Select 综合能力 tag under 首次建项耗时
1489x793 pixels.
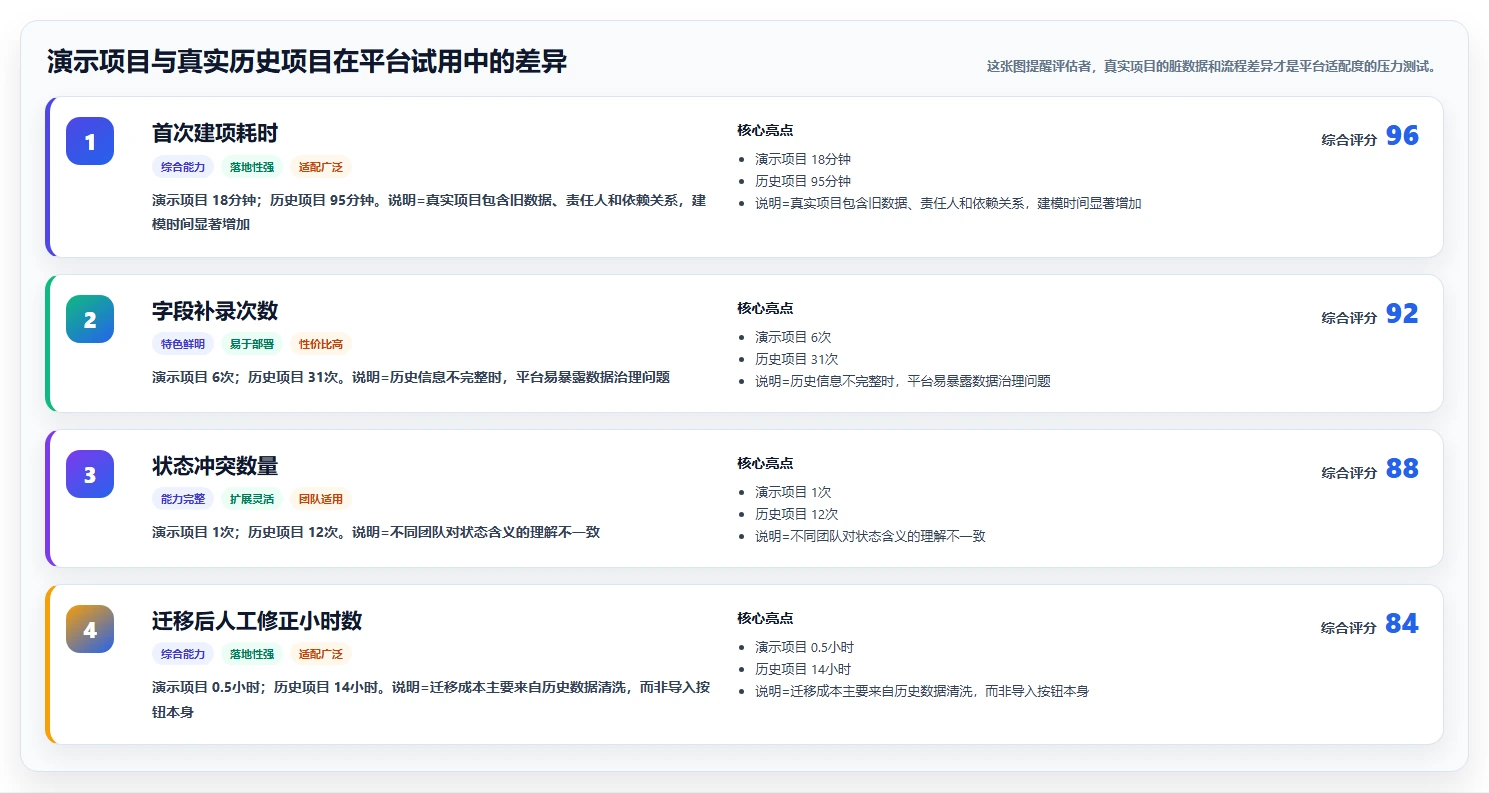click(x=183, y=167)
